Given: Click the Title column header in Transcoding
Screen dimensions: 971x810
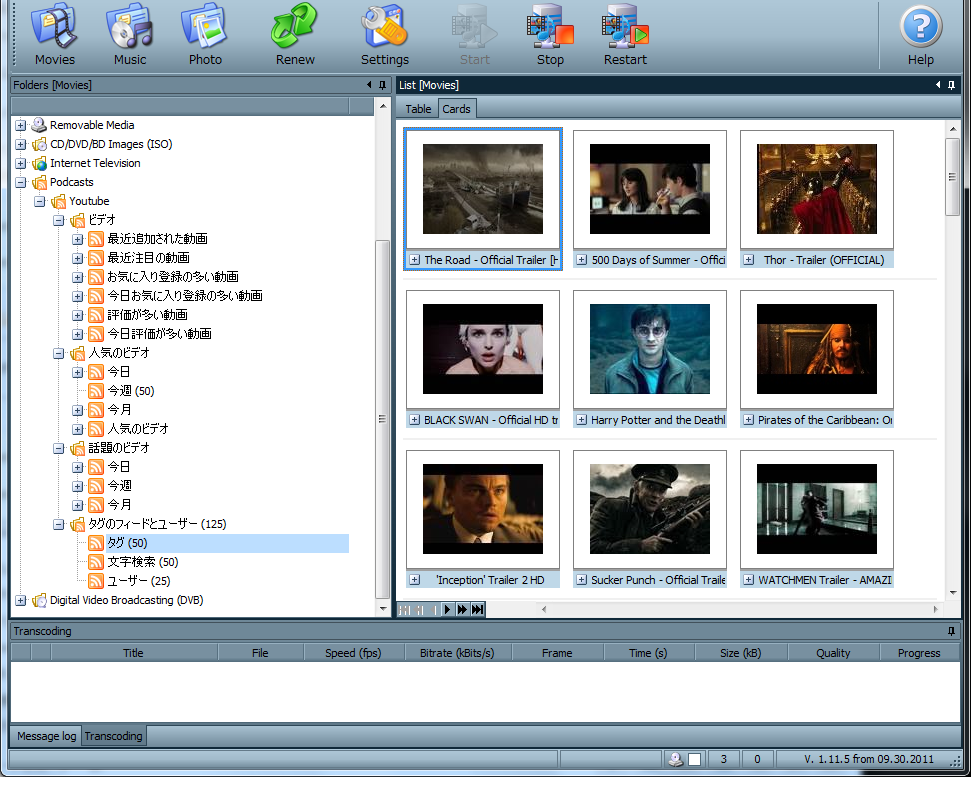Looking at the screenshot, I should click(133, 653).
